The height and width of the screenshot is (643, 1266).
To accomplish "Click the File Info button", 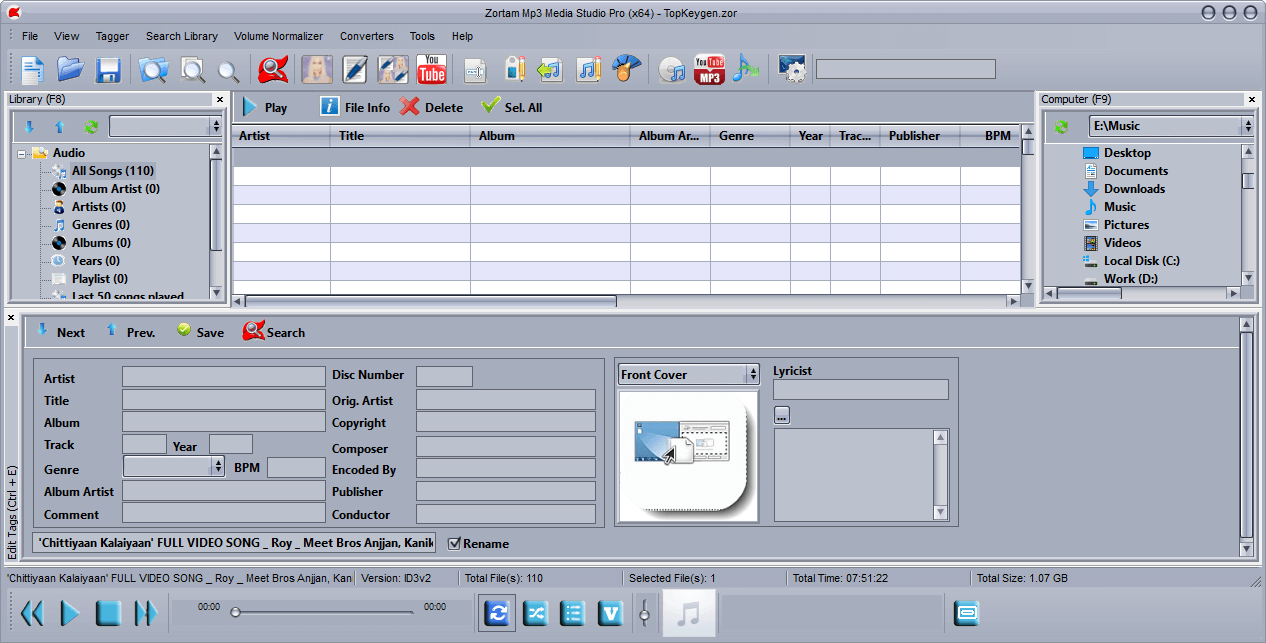I will 355,107.
